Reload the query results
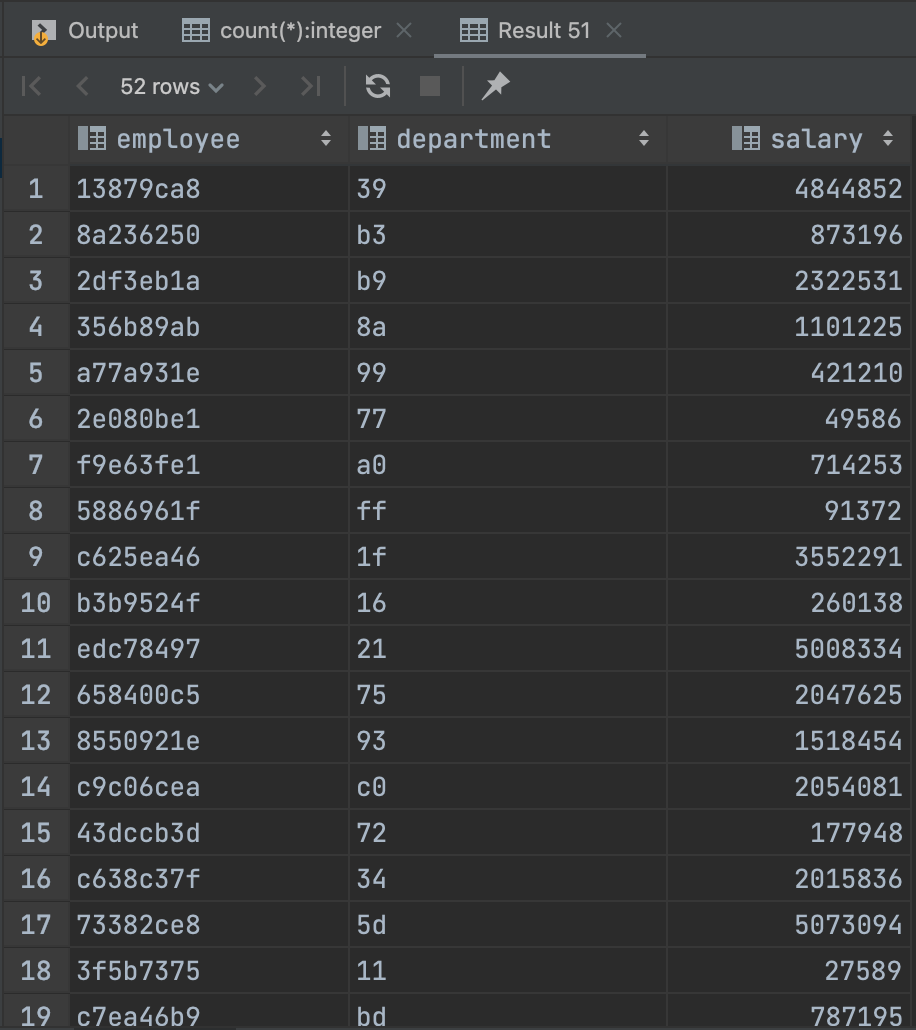 (377, 86)
